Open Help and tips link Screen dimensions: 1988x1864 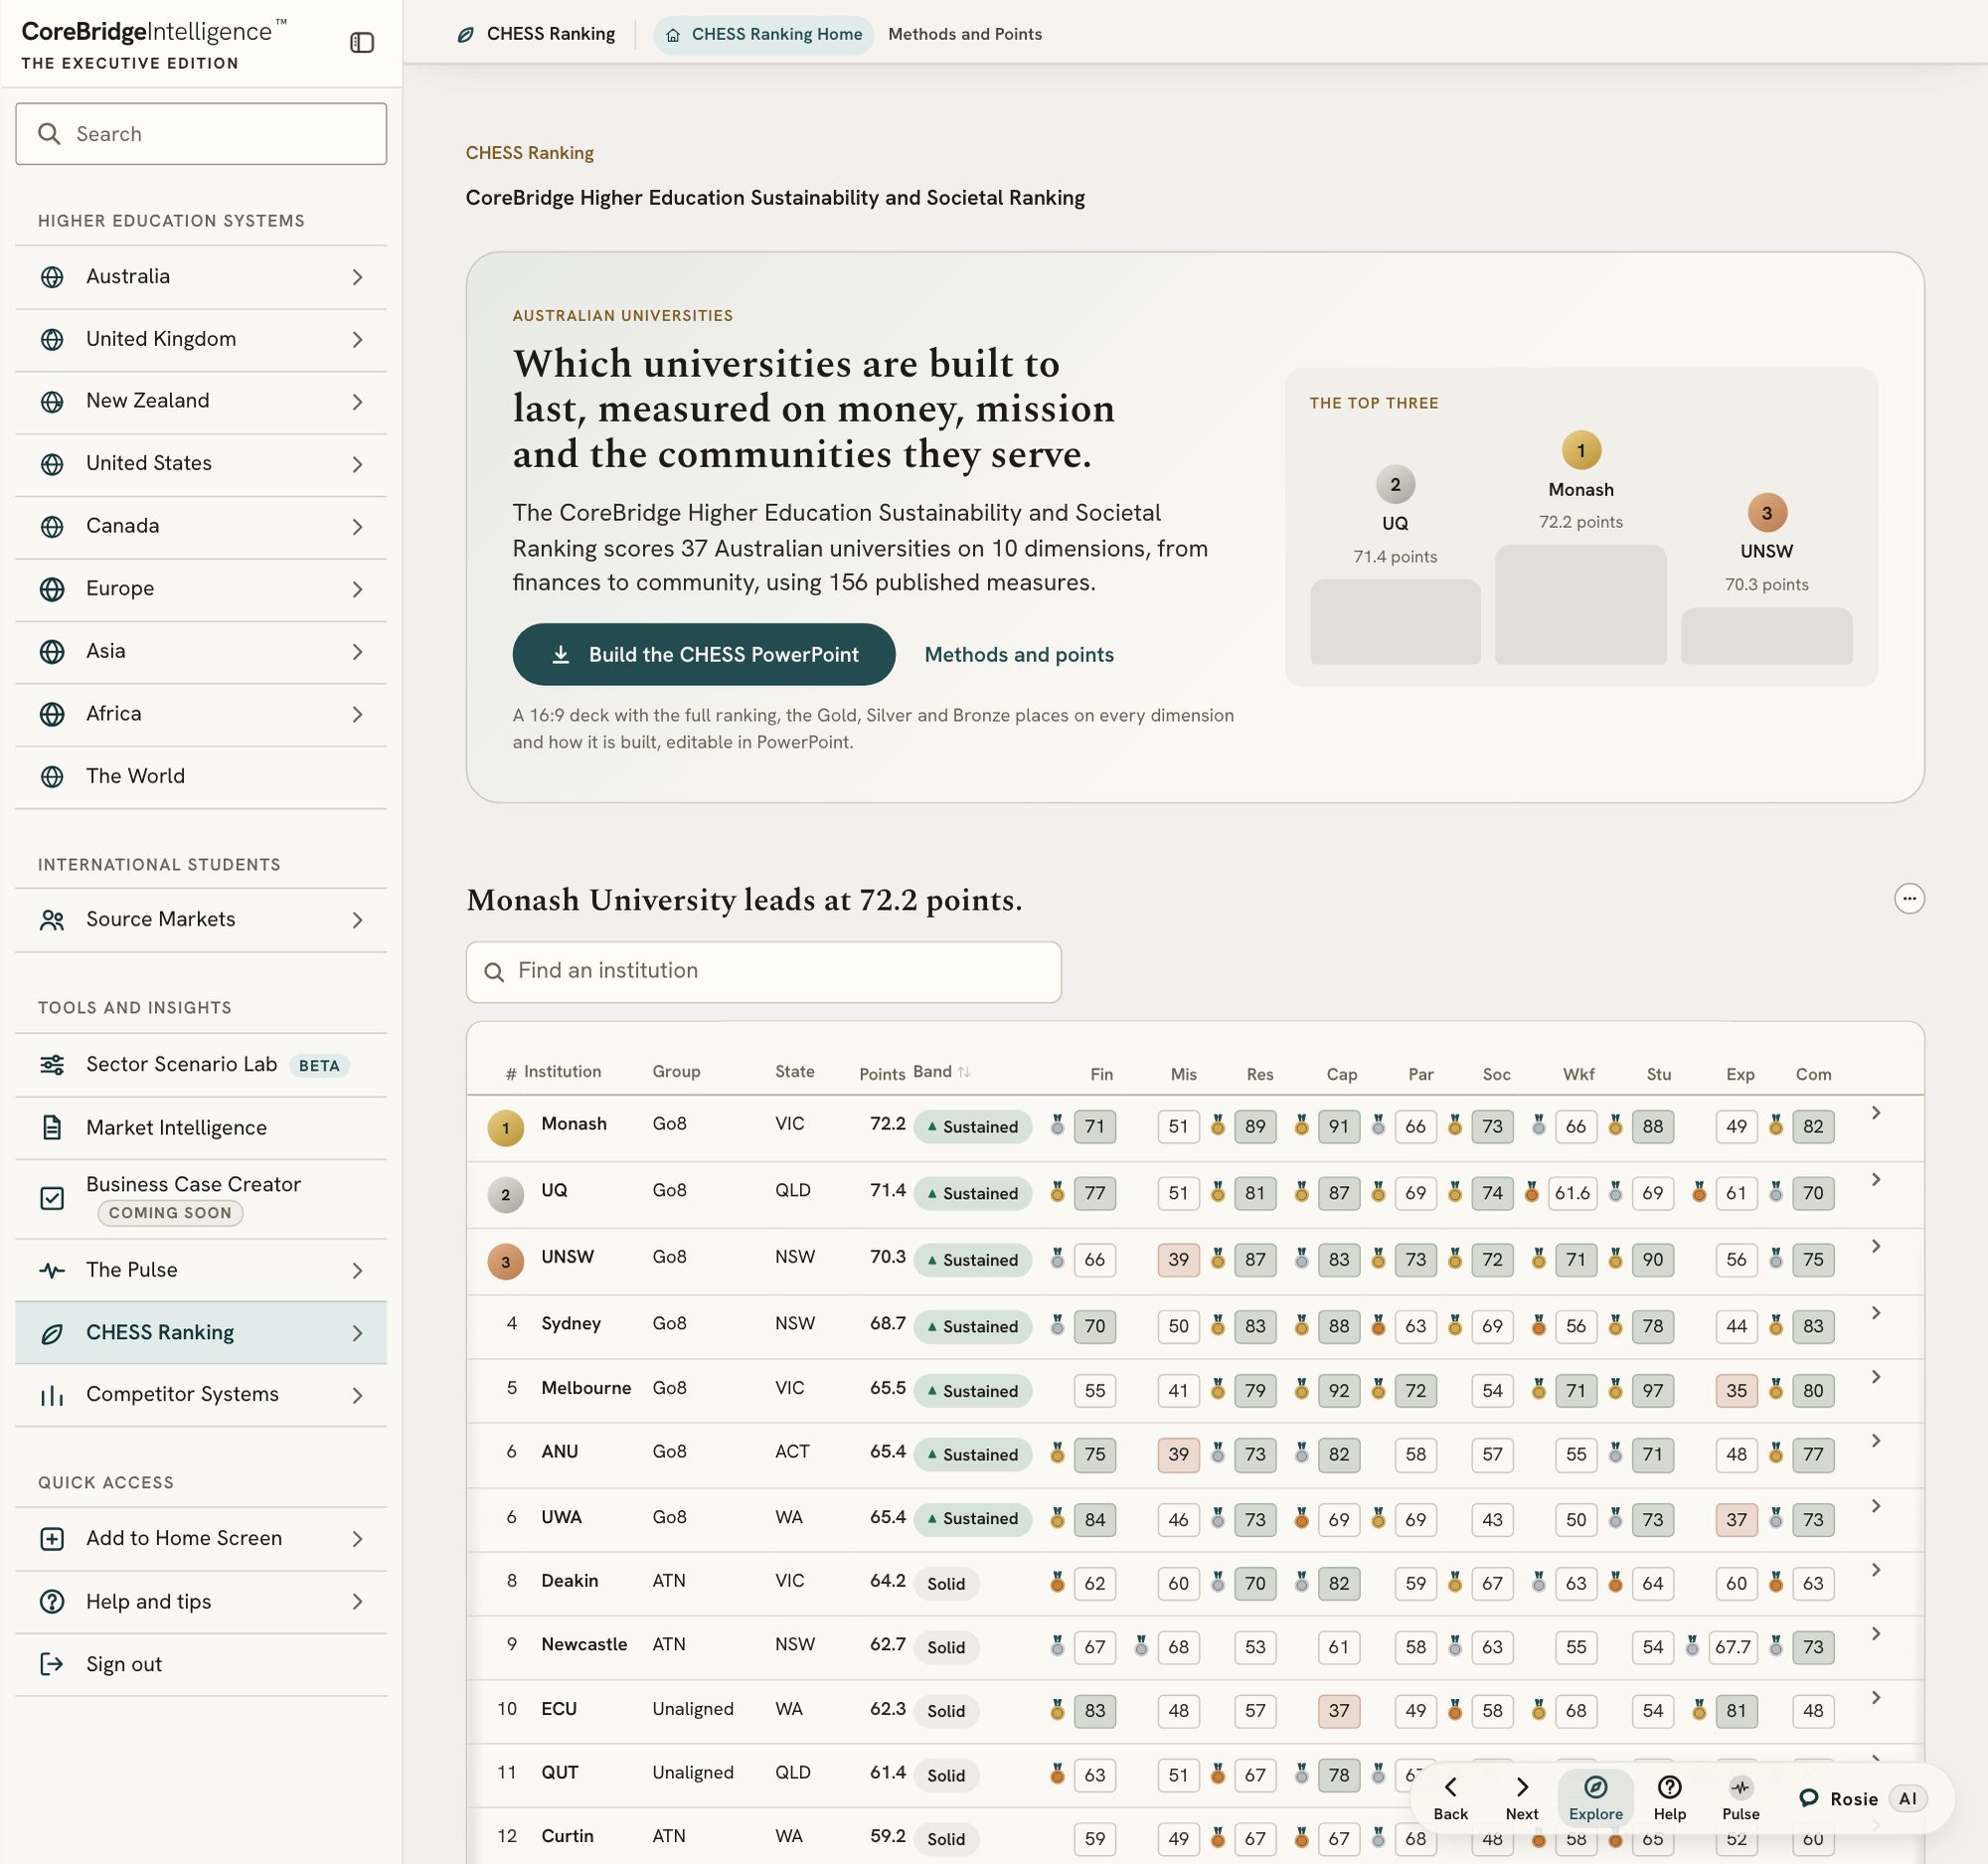(201, 1602)
